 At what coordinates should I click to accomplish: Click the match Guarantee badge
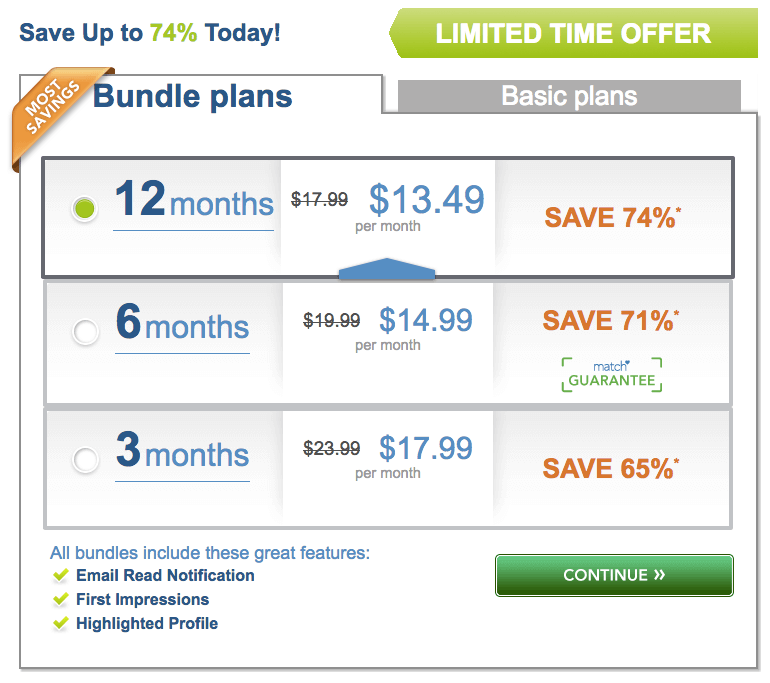[612, 374]
